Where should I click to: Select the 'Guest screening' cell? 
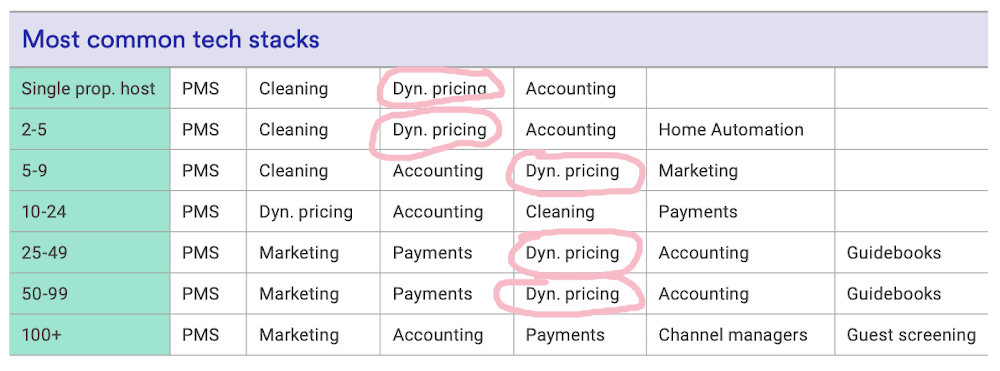[x=911, y=335]
